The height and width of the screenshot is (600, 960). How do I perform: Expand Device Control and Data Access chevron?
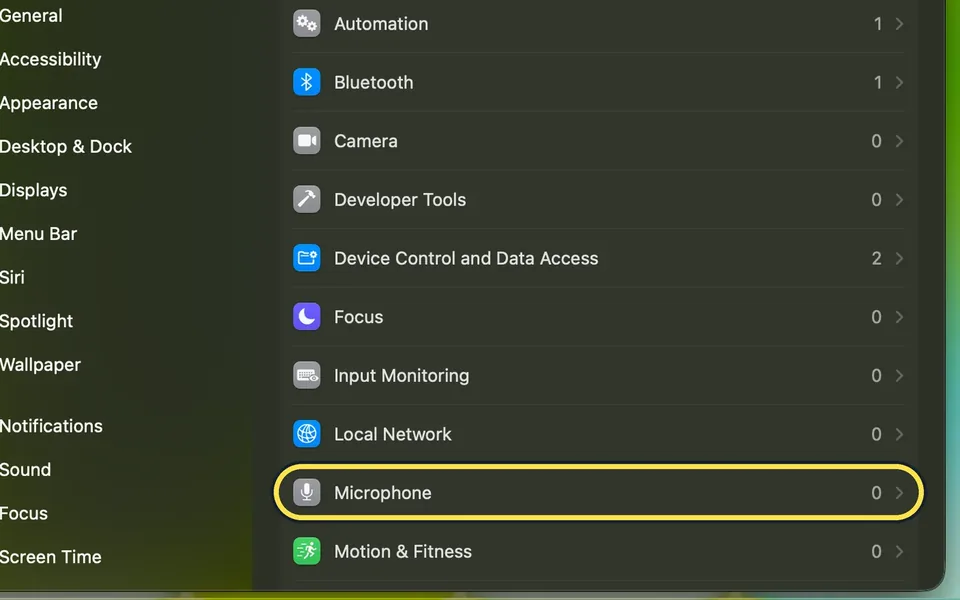point(899,258)
